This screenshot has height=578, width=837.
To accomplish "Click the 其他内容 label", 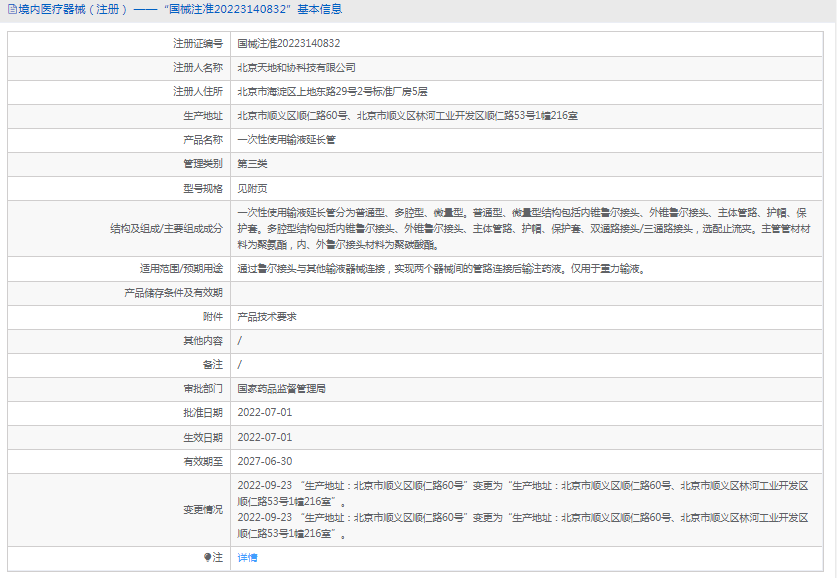I will [x=203, y=341].
